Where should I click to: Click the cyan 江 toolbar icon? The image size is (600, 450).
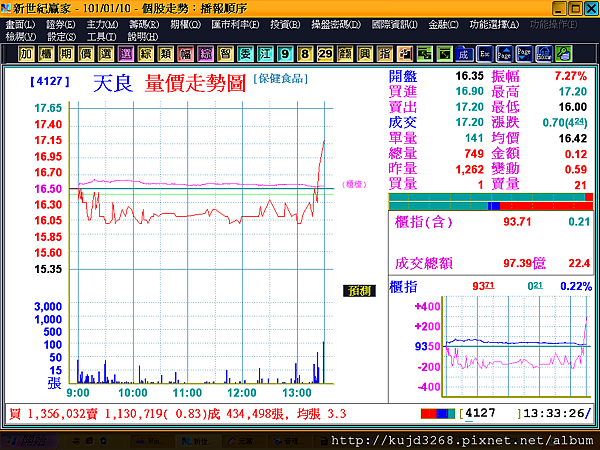coord(265,54)
